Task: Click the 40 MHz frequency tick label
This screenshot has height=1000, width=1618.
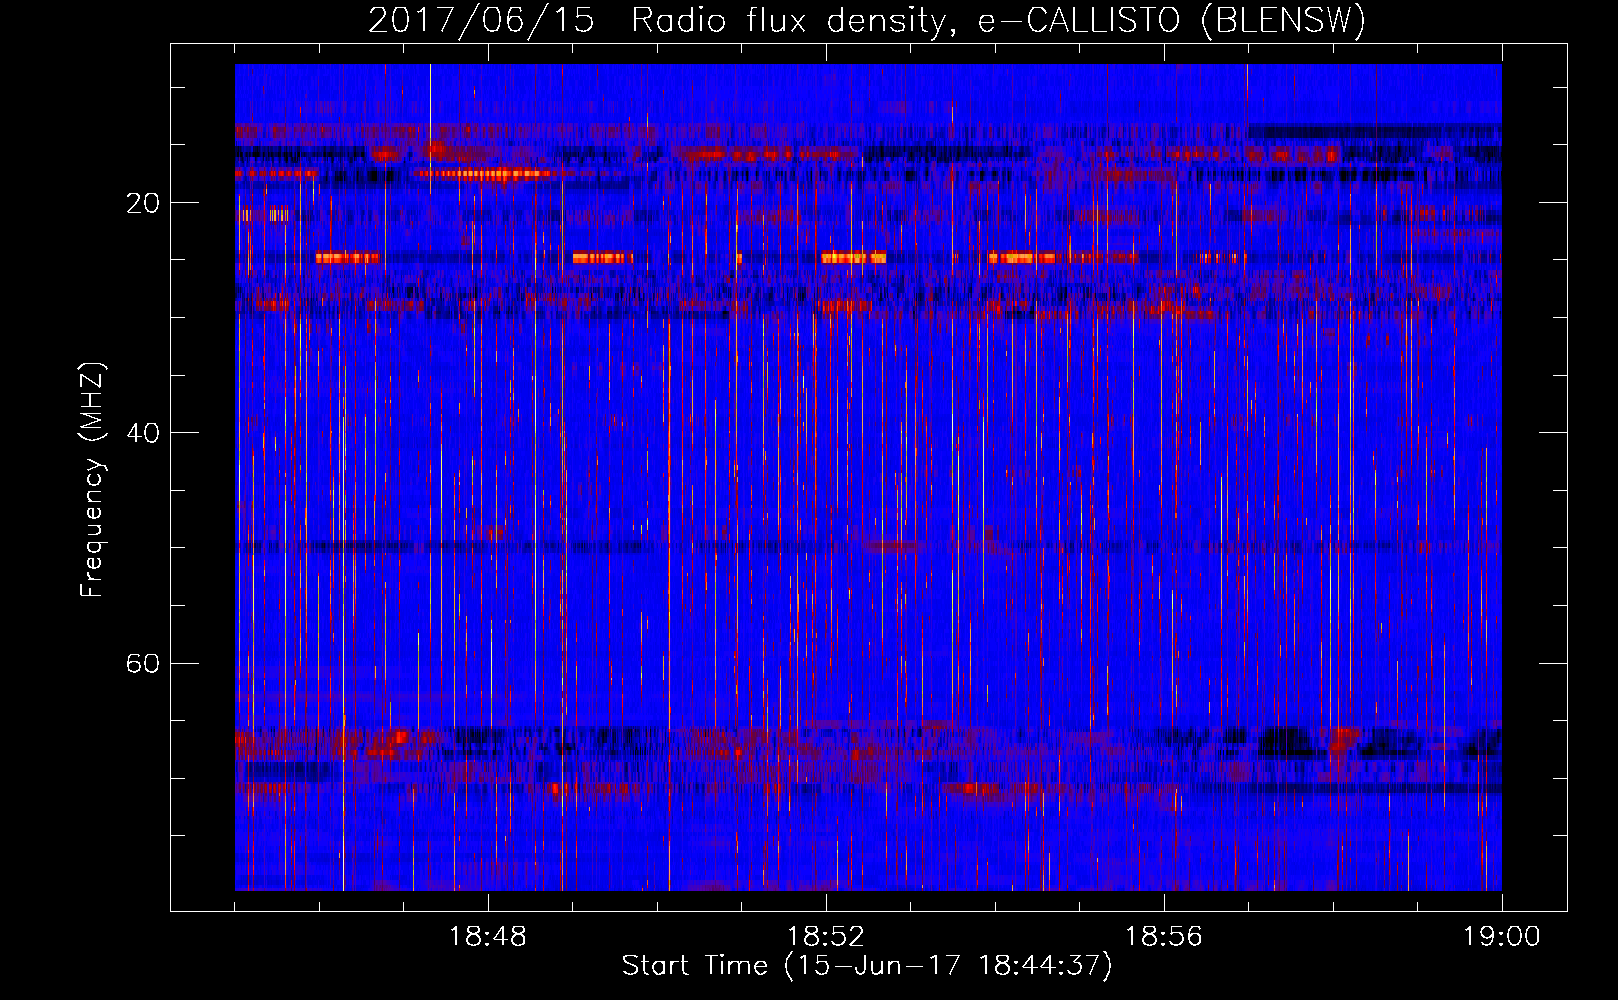Action: click(142, 433)
